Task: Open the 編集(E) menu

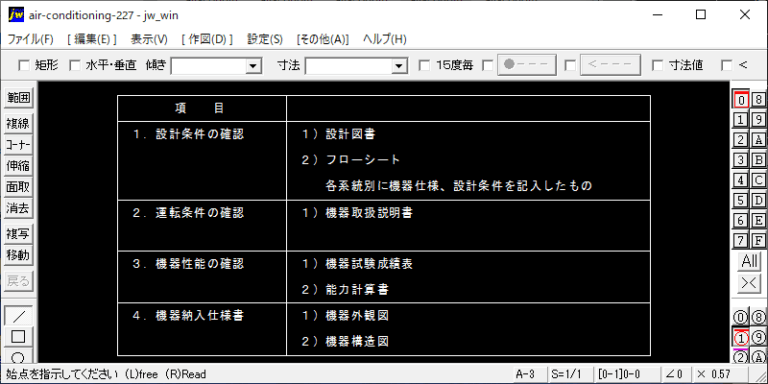Action: point(92,40)
